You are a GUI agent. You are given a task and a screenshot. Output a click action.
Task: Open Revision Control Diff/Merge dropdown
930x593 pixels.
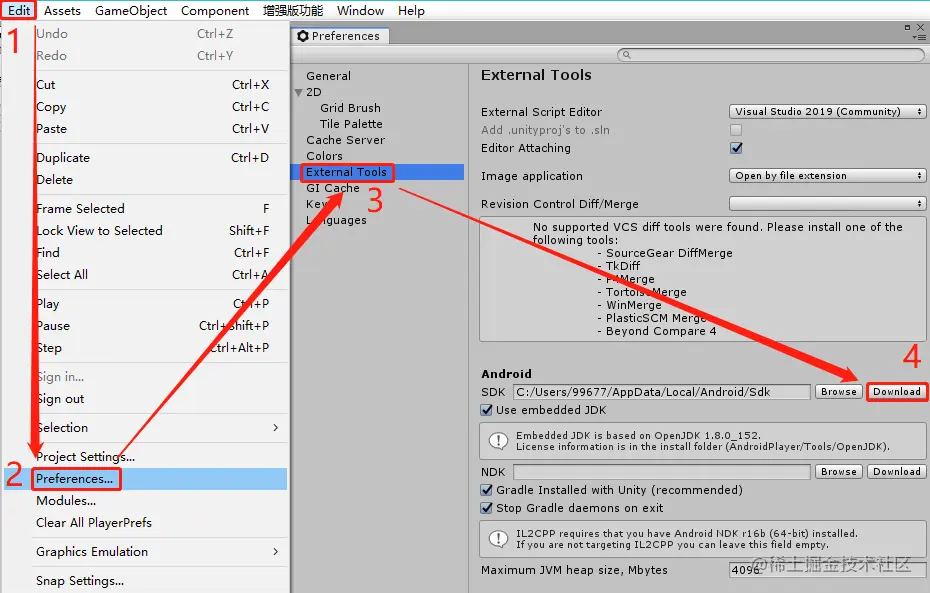coord(827,203)
